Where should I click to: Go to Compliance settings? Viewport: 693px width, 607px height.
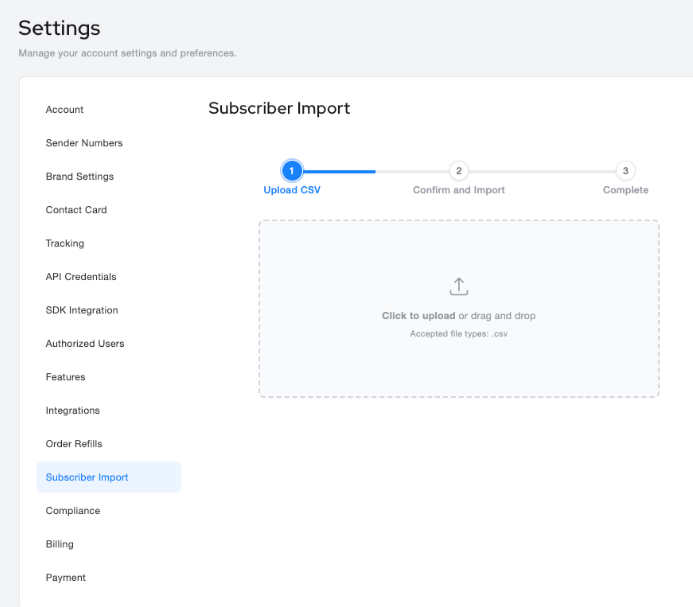(73, 511)
